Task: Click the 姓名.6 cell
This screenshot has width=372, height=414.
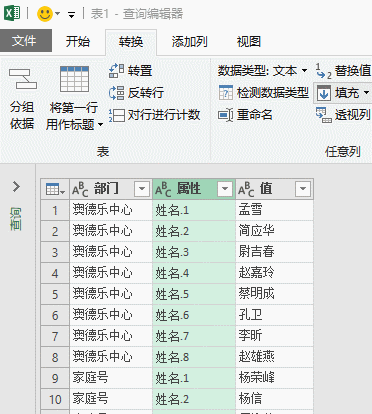Action: coord(194,315)
